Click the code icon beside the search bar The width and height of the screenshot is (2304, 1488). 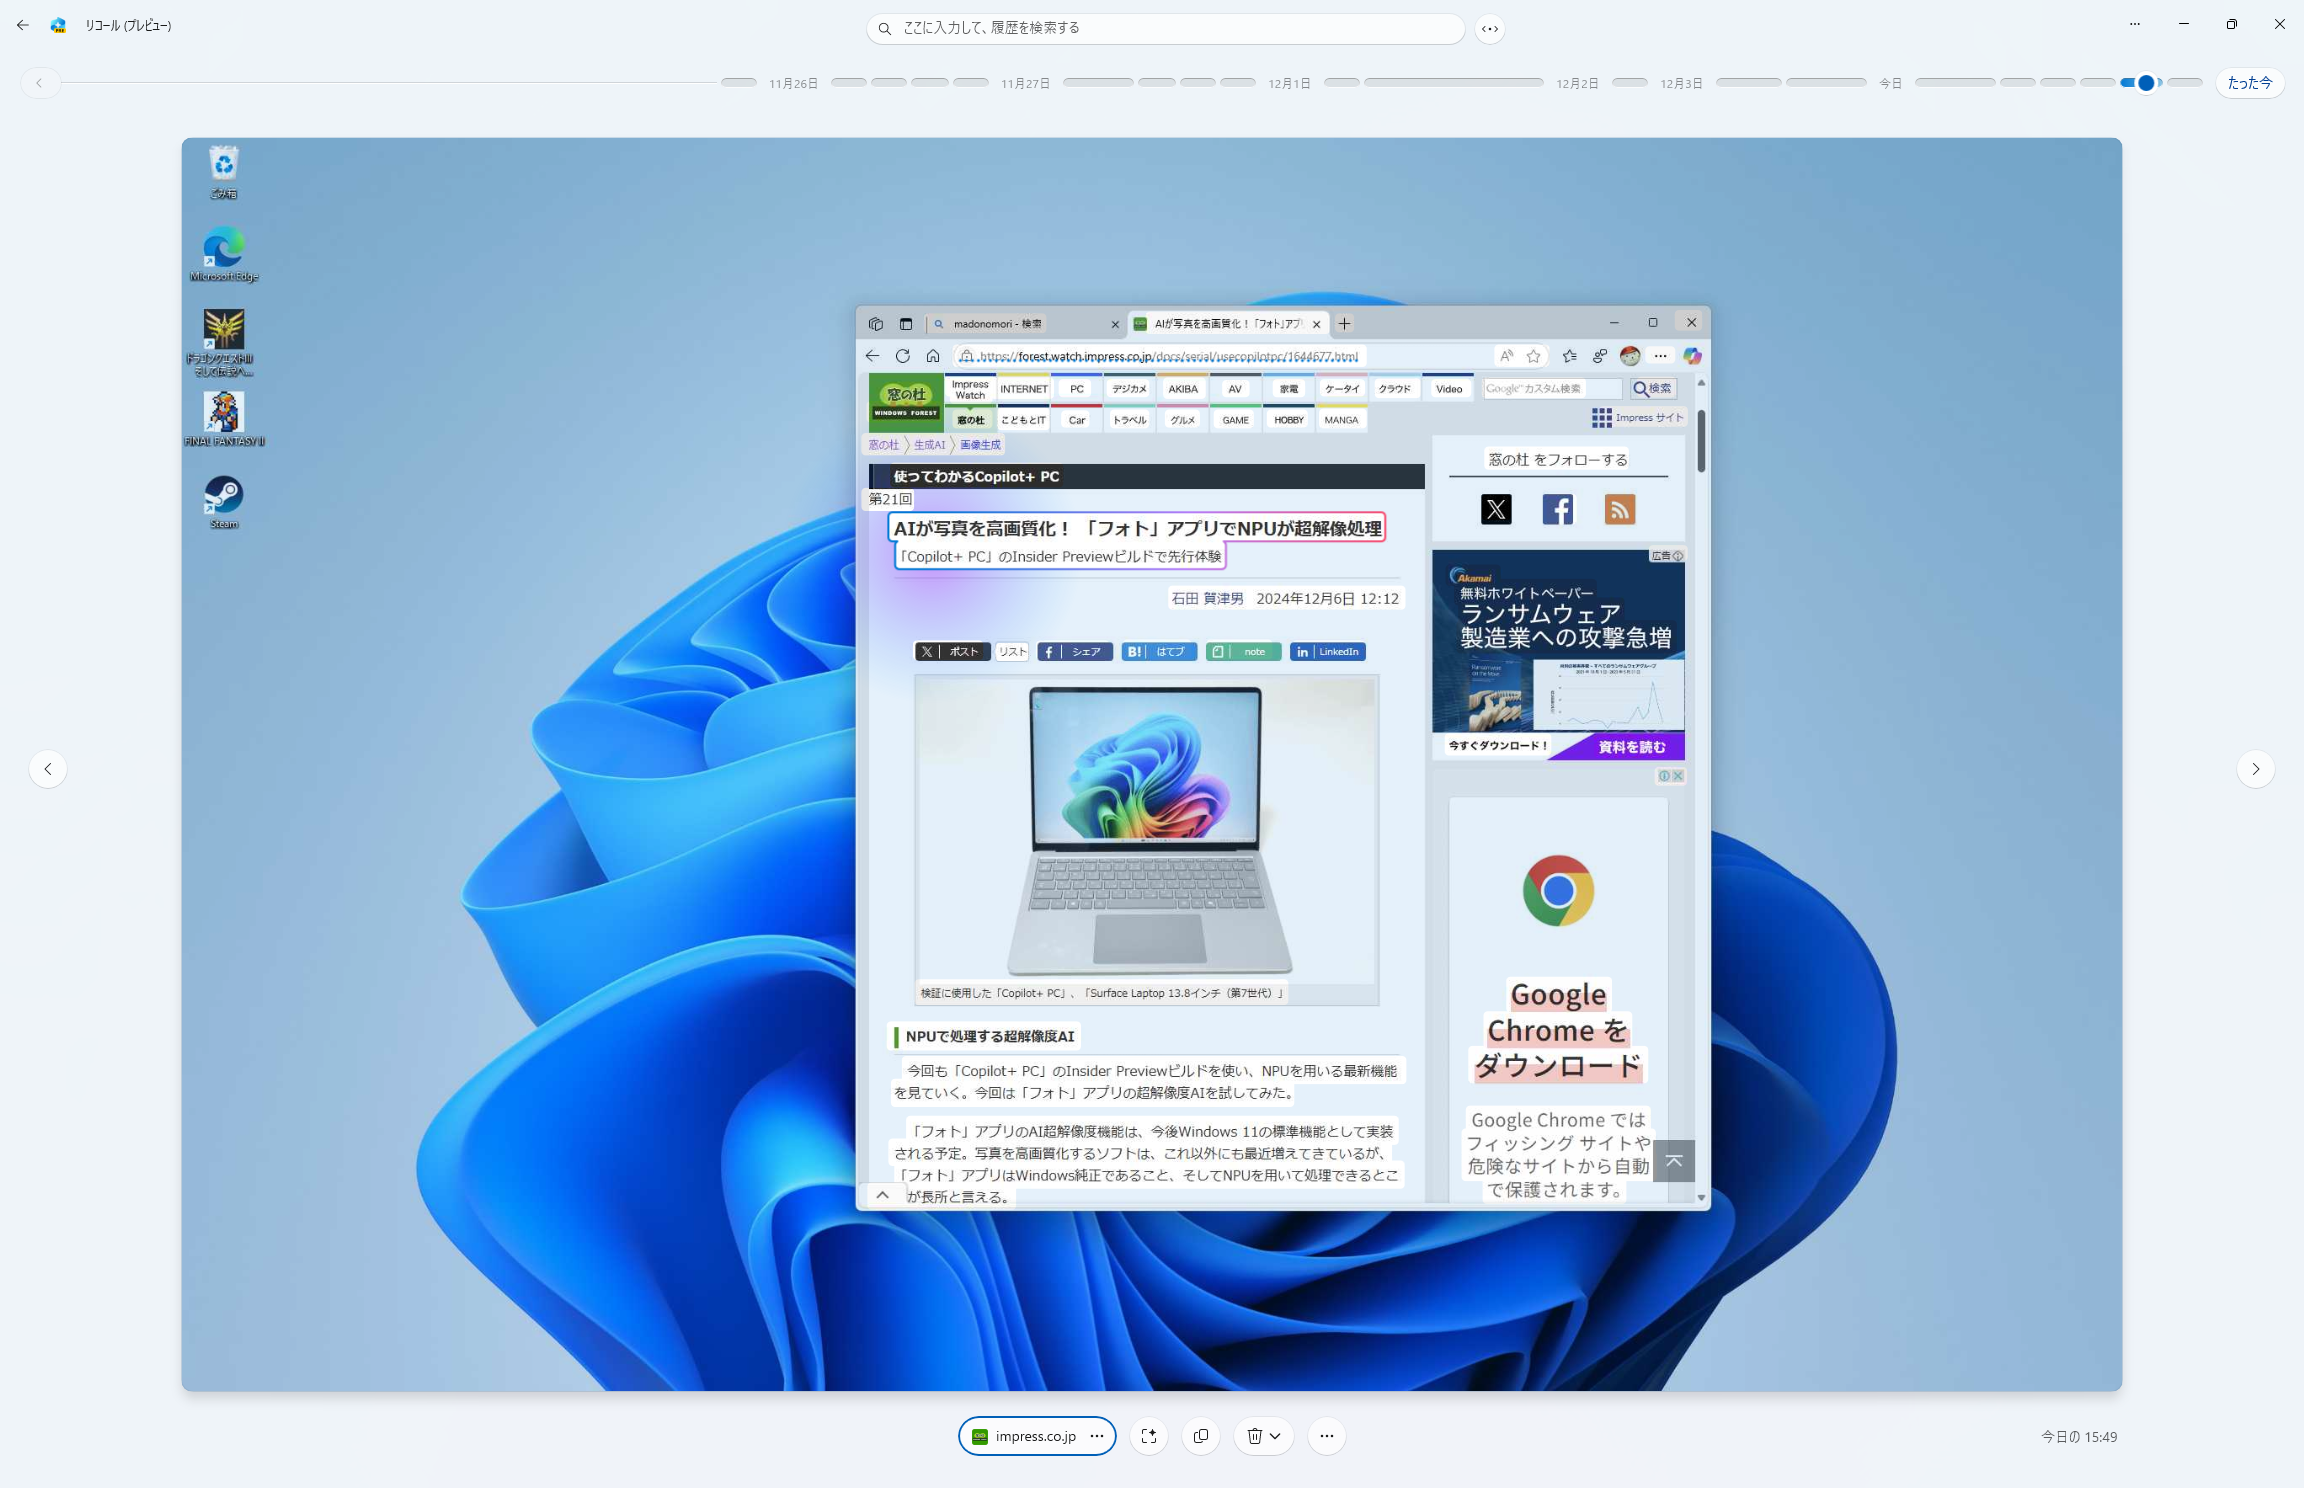pyautogui.click(x=1490, y=29)
